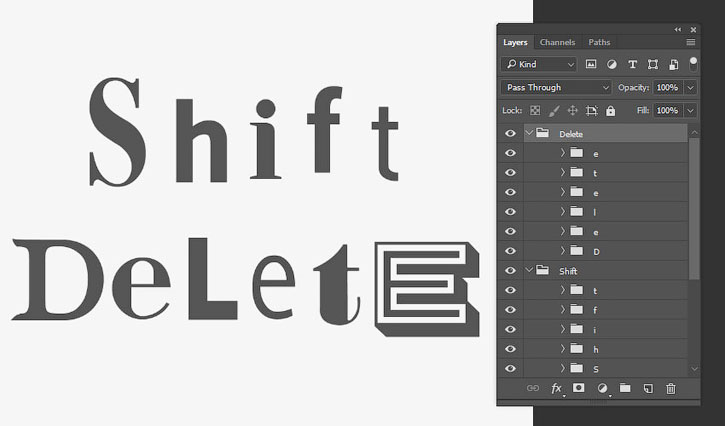725x426 pixels.
Task: Click the outlined letter E on canvas
Action: coord(427,289)
